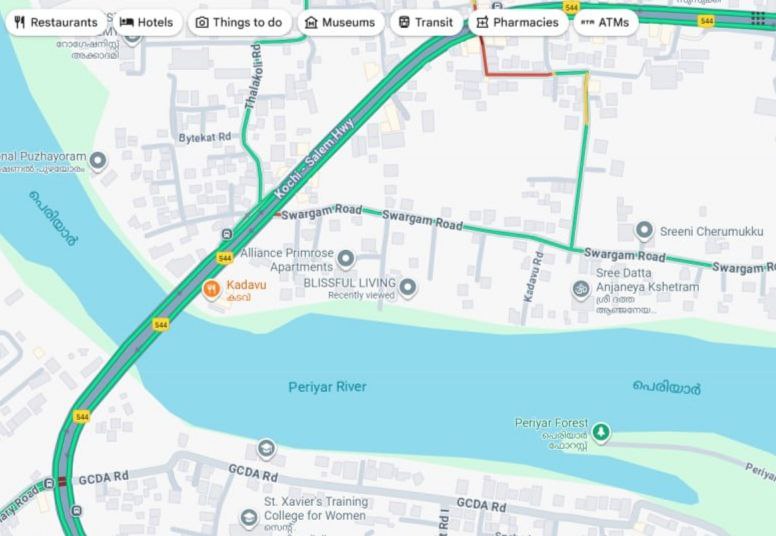Filter map by Restaurants chip

(56, 22)
